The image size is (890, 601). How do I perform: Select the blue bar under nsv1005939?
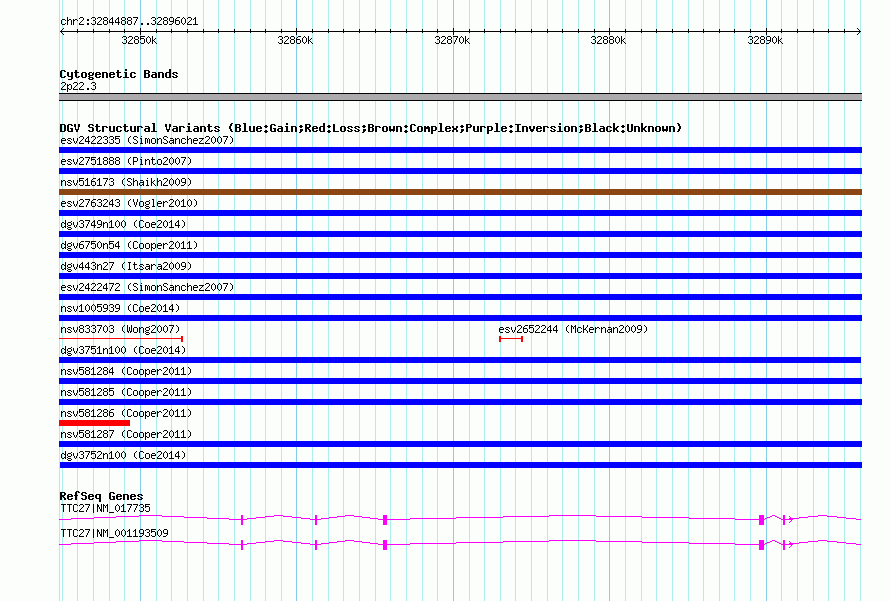point(460,318)
